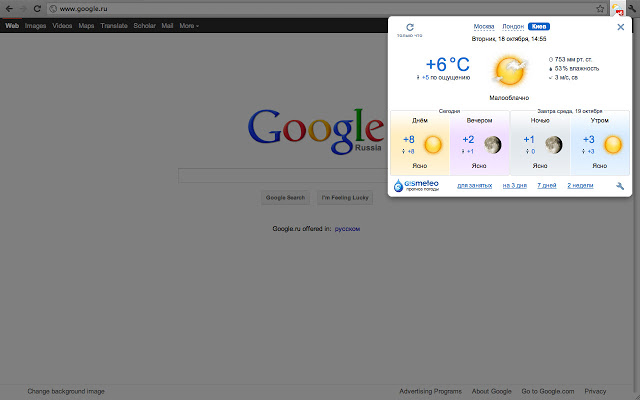Open Advertising Programs footer link
The image size is (640, 400).
click(x=431, y=391)
